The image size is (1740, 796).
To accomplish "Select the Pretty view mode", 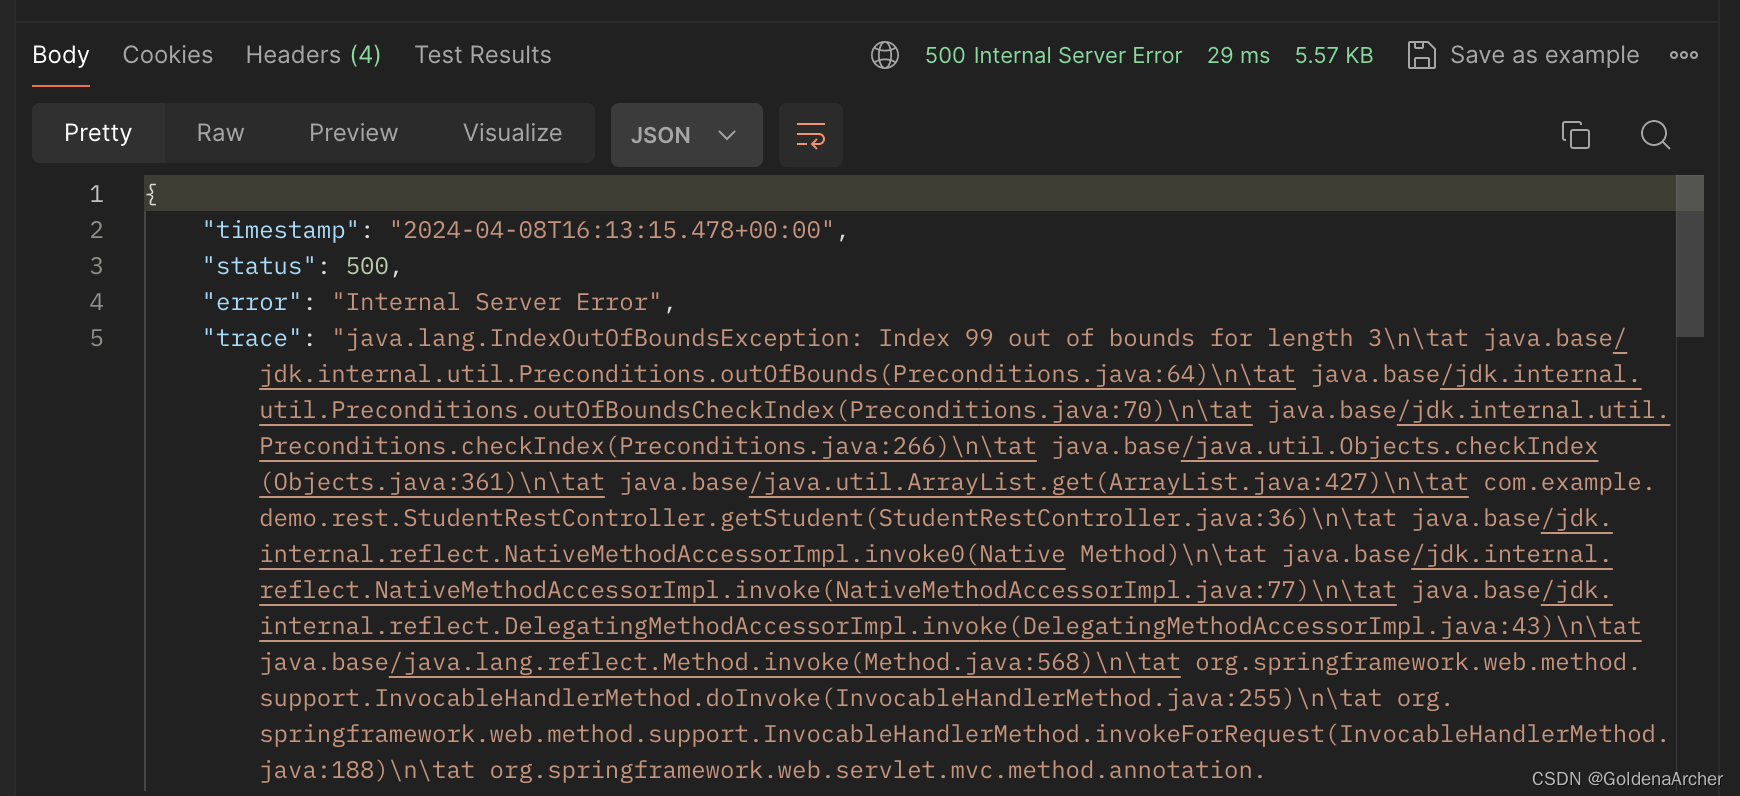I will tap(98, 133).
